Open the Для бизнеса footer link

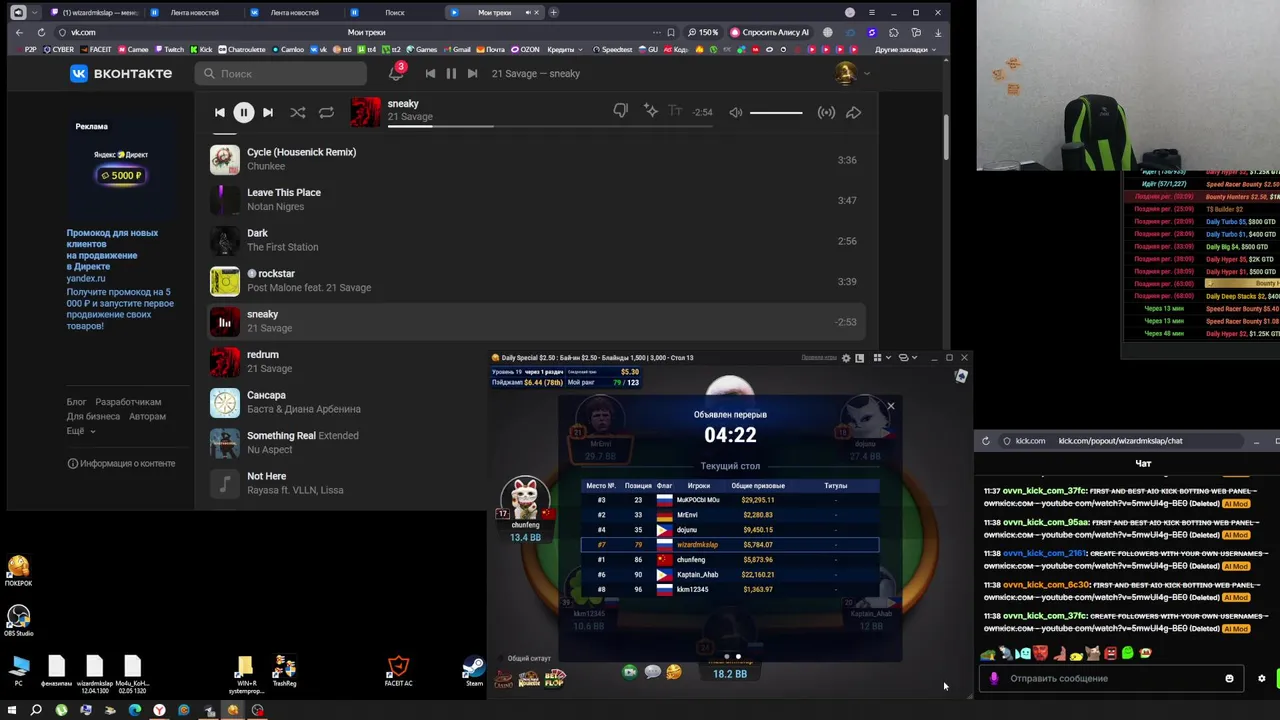tap(94, 416)
